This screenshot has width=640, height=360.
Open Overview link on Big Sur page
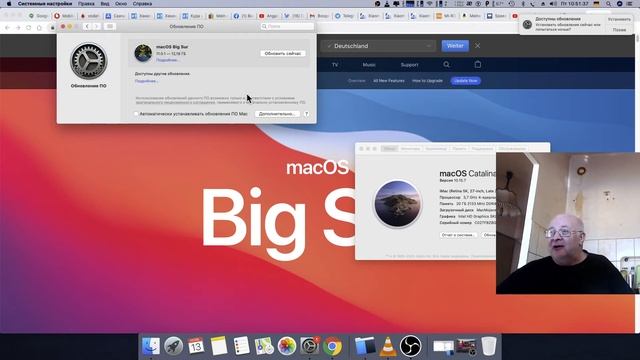[x=357, y=81]
